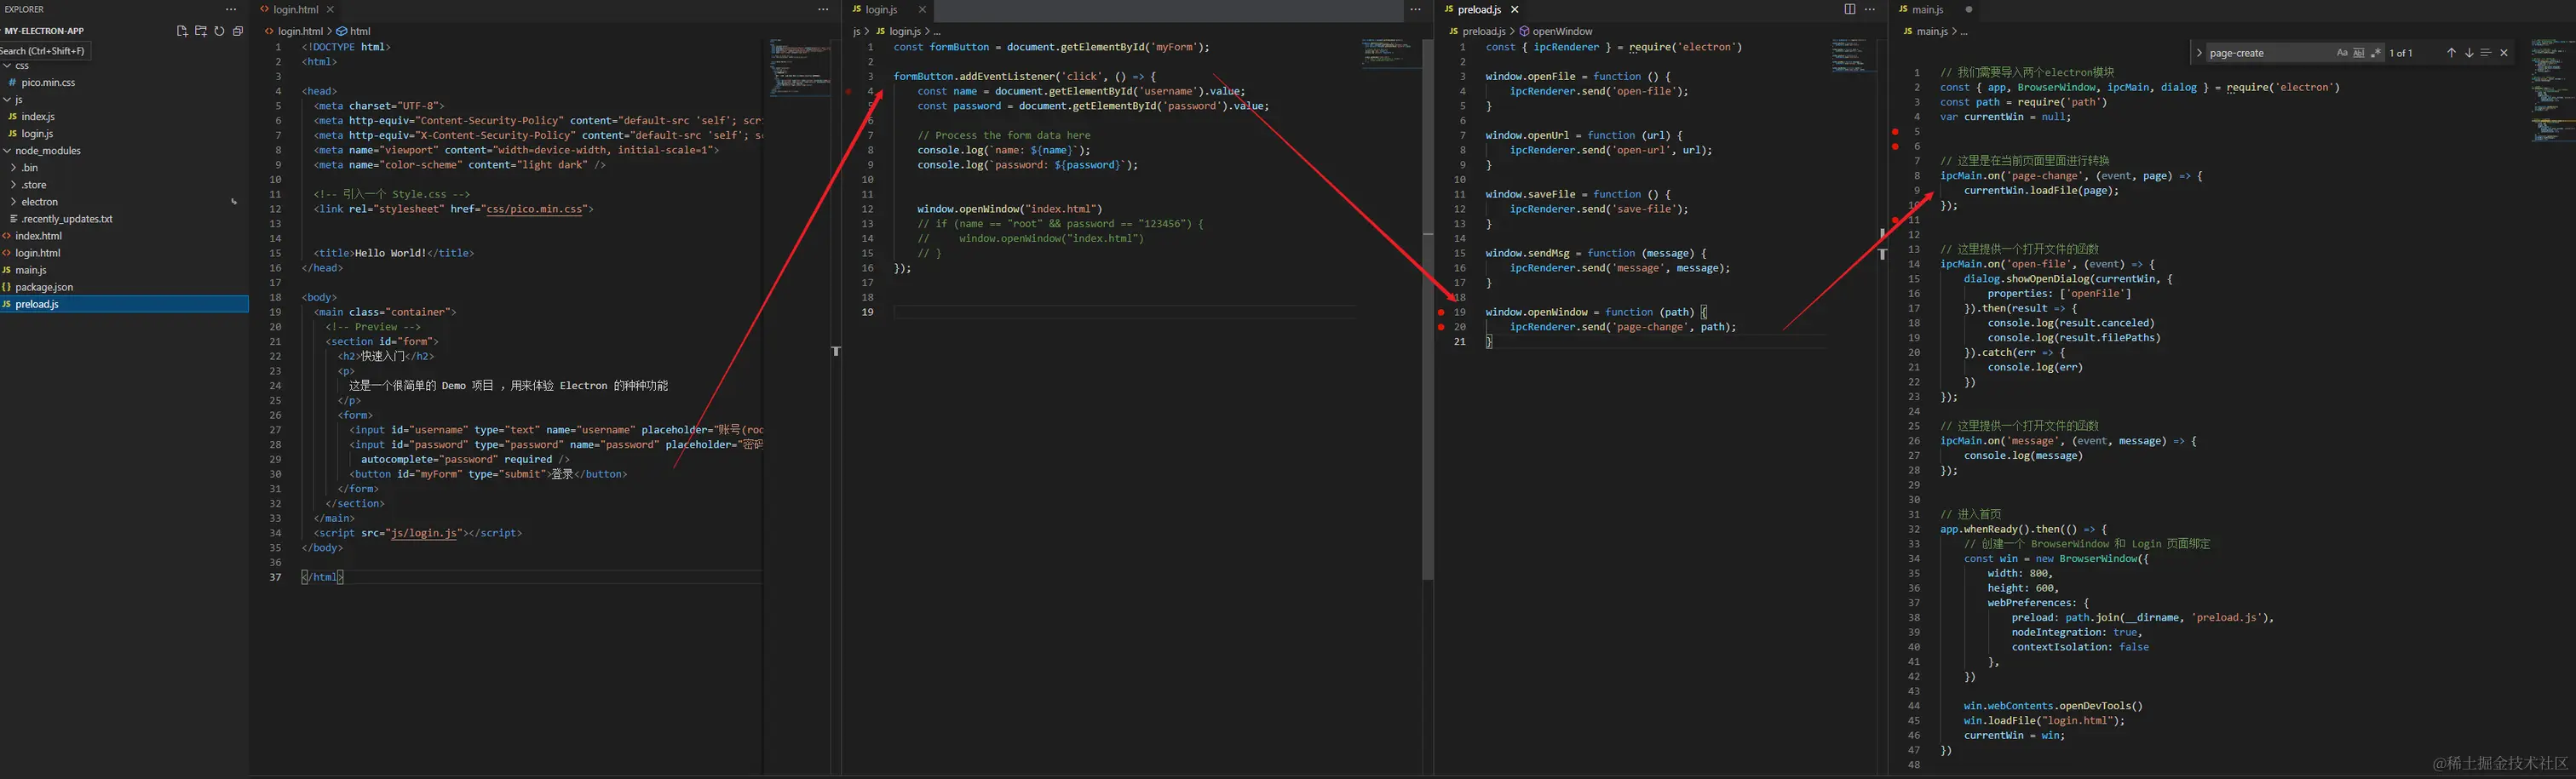Viewport: 2576px width, 779px height.
Task: Click the Search (Ctrl+Shift+F) tooltip
Action: pyautogui.click(x=44, y=50)
